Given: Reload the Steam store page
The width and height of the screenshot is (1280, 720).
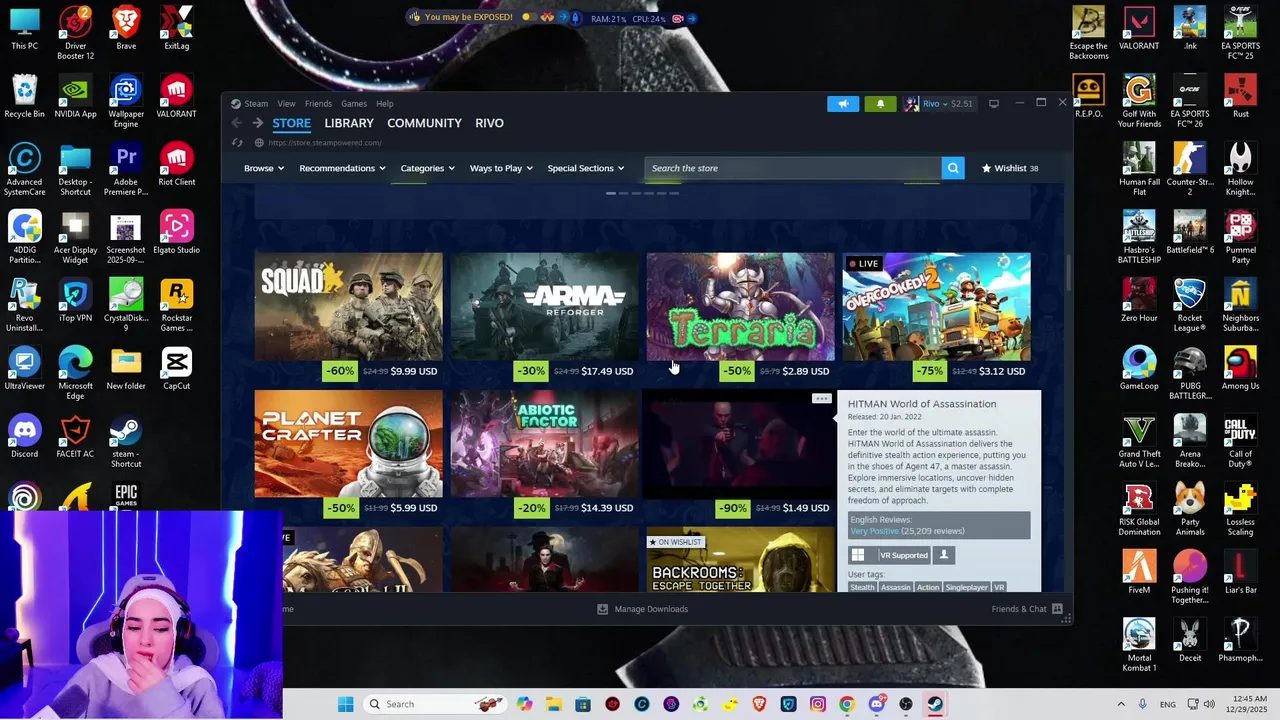Looking at the screenshot, I should click(237, 143).
